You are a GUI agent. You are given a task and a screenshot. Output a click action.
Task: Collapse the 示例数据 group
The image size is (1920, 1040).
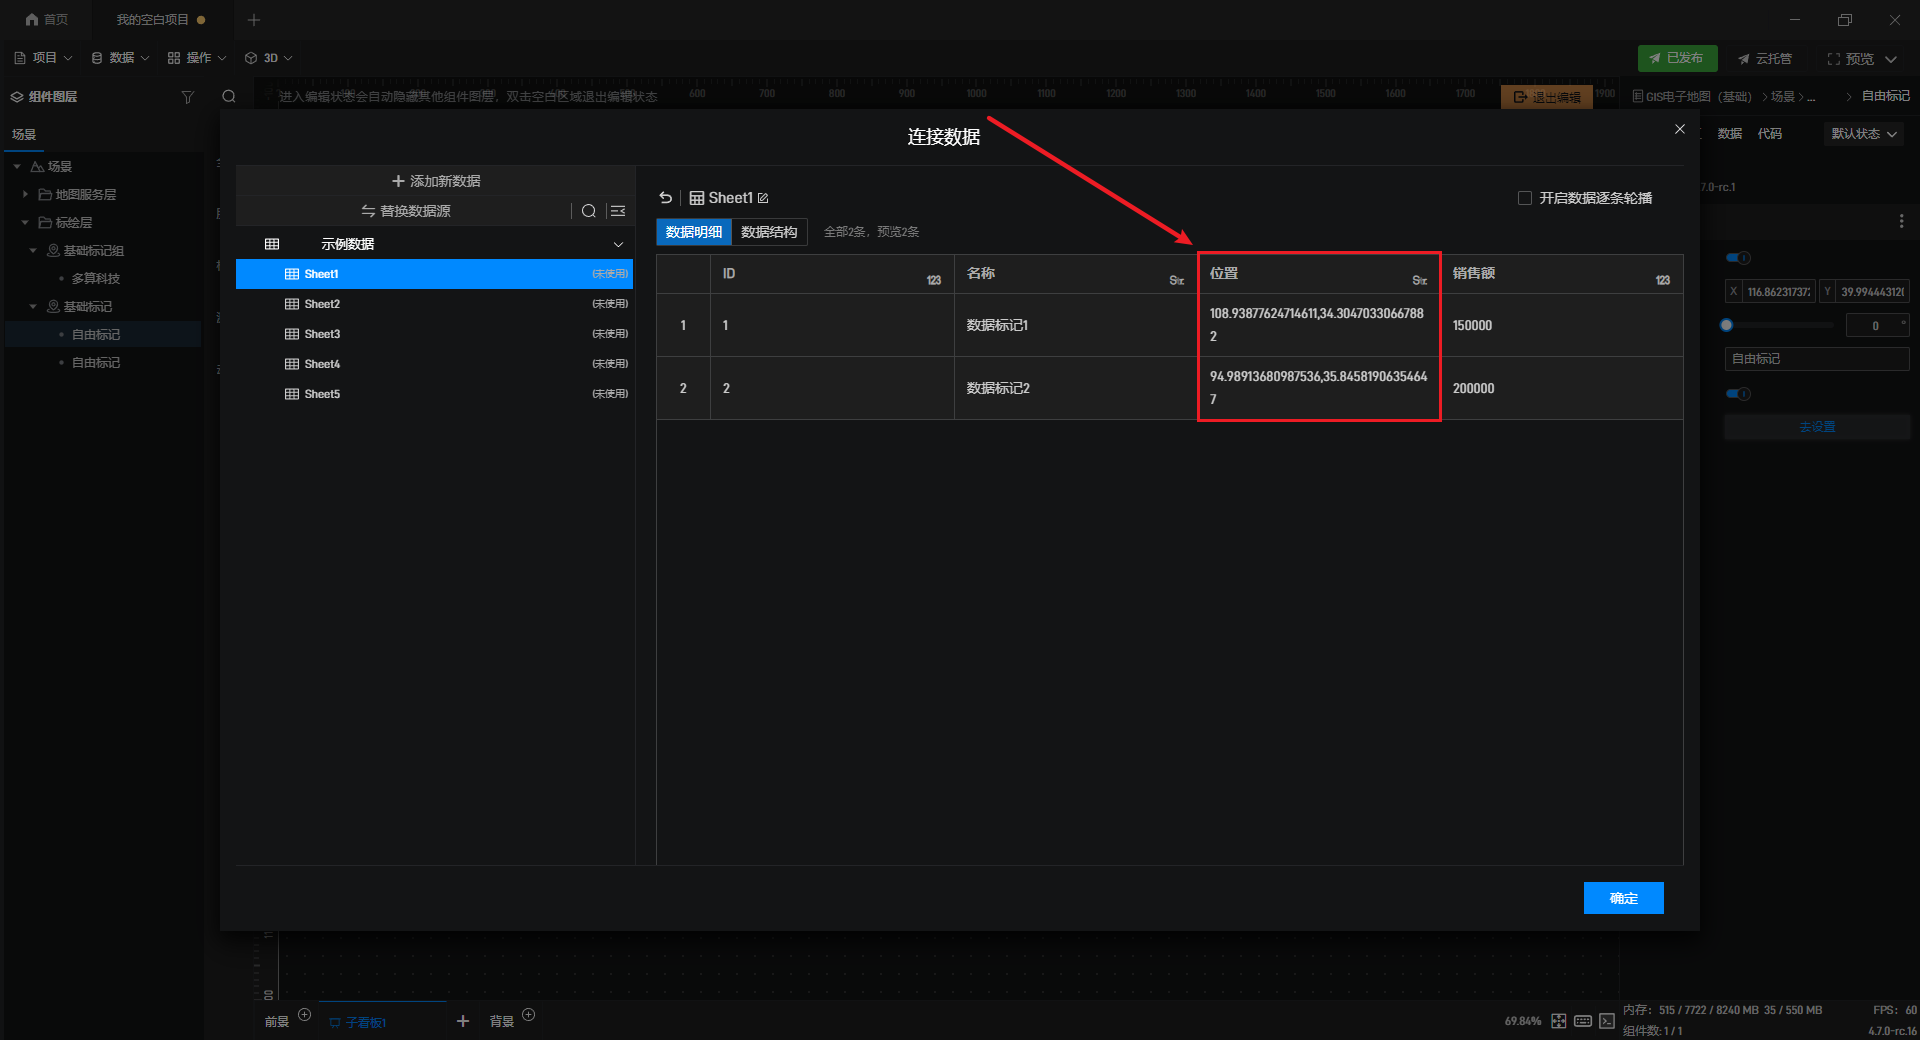(x=618, y=244)
